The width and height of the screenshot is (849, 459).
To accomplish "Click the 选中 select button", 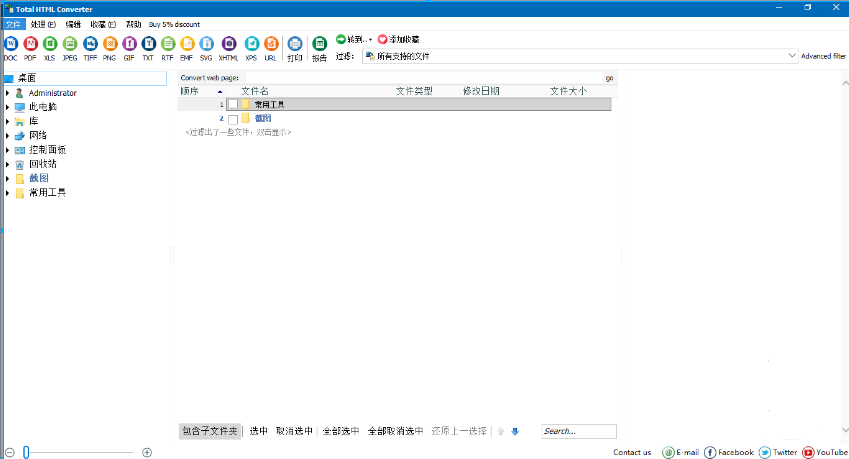I will click(258, 431).
